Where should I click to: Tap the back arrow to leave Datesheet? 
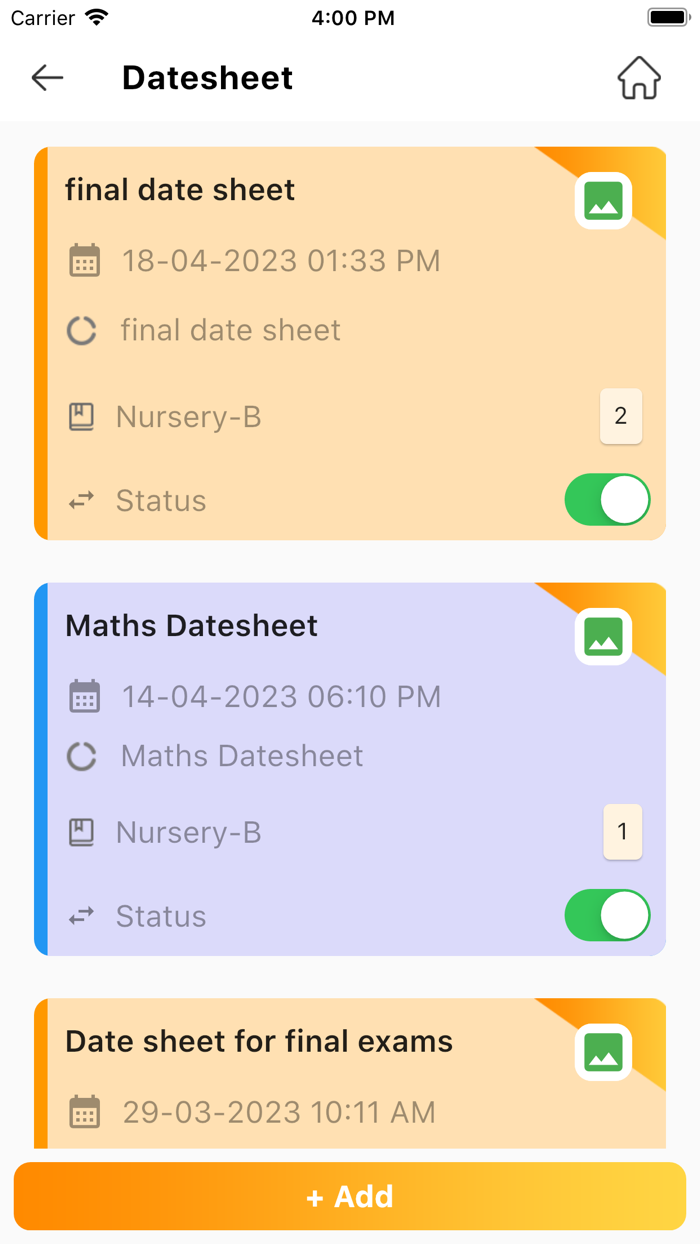47,77
